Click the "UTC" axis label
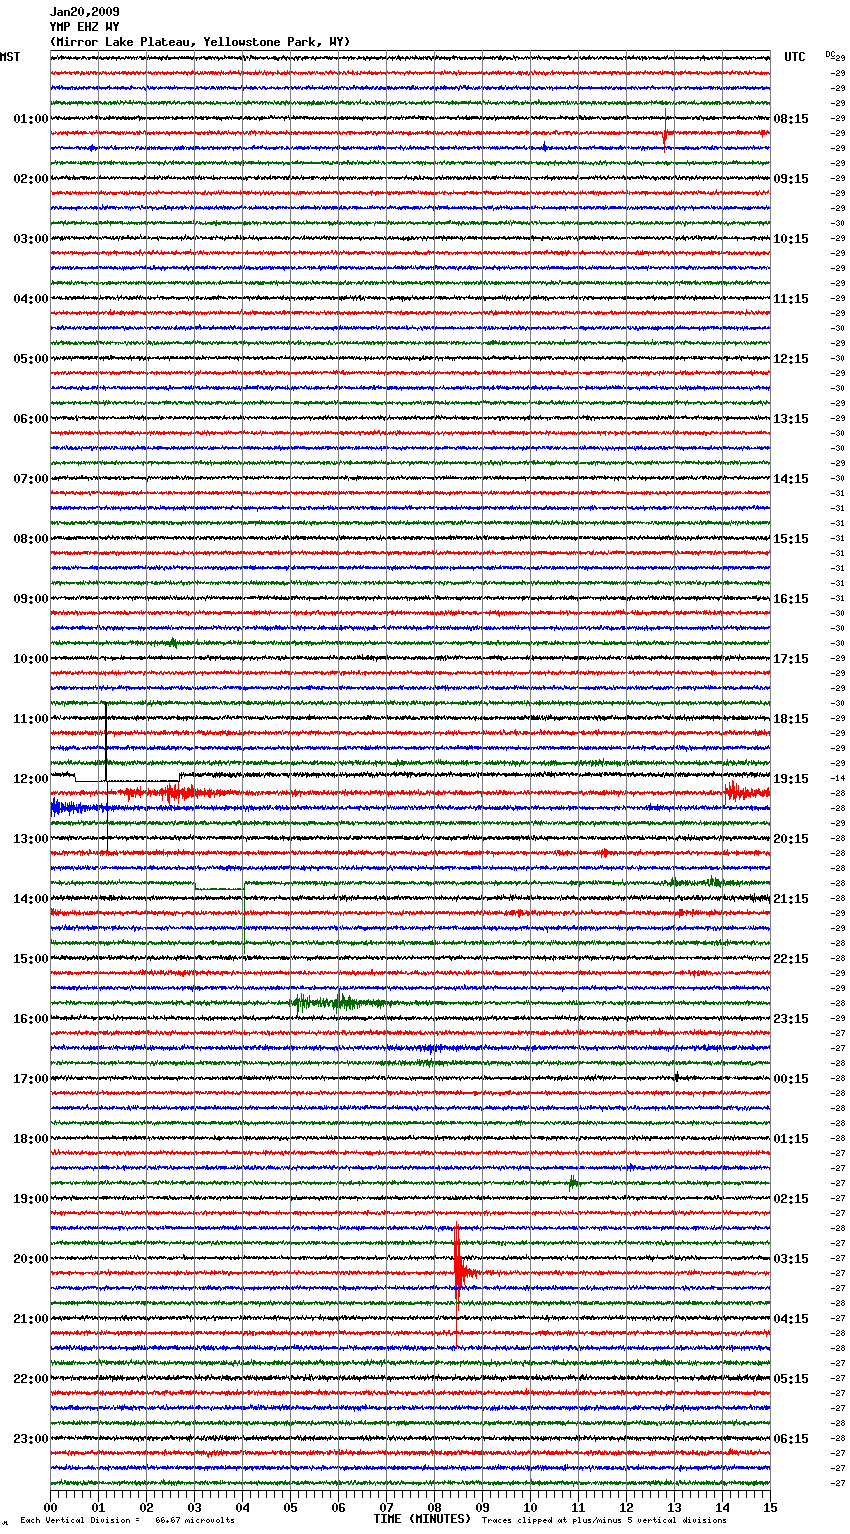 [x=794, y=57]
